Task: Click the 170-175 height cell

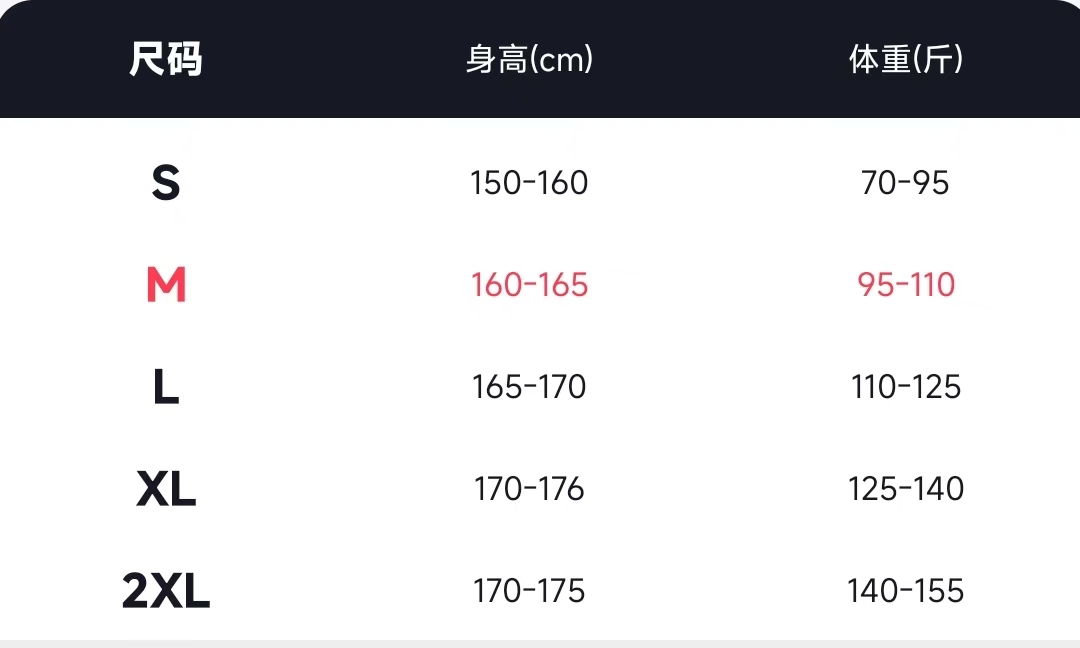Action: pos(530,592)
